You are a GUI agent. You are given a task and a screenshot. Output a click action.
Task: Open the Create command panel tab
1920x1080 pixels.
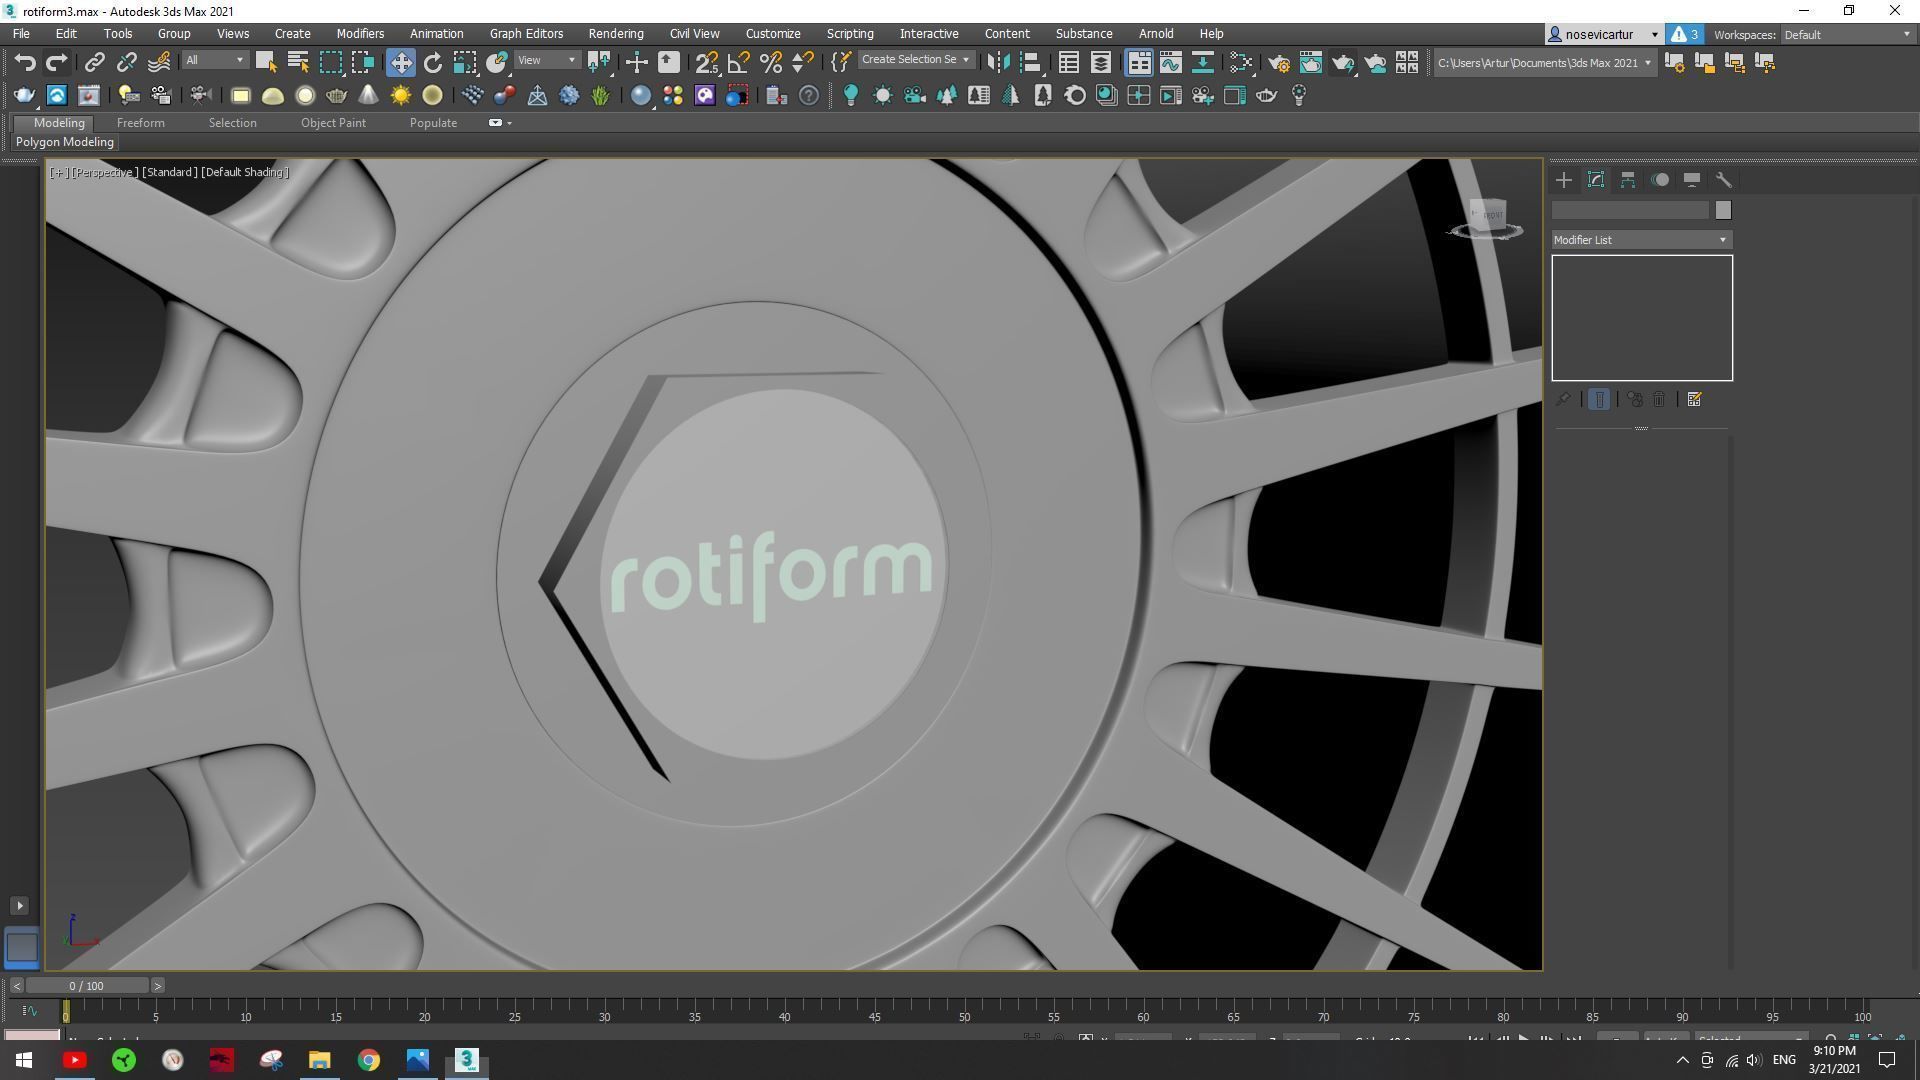pos(1564,180)
